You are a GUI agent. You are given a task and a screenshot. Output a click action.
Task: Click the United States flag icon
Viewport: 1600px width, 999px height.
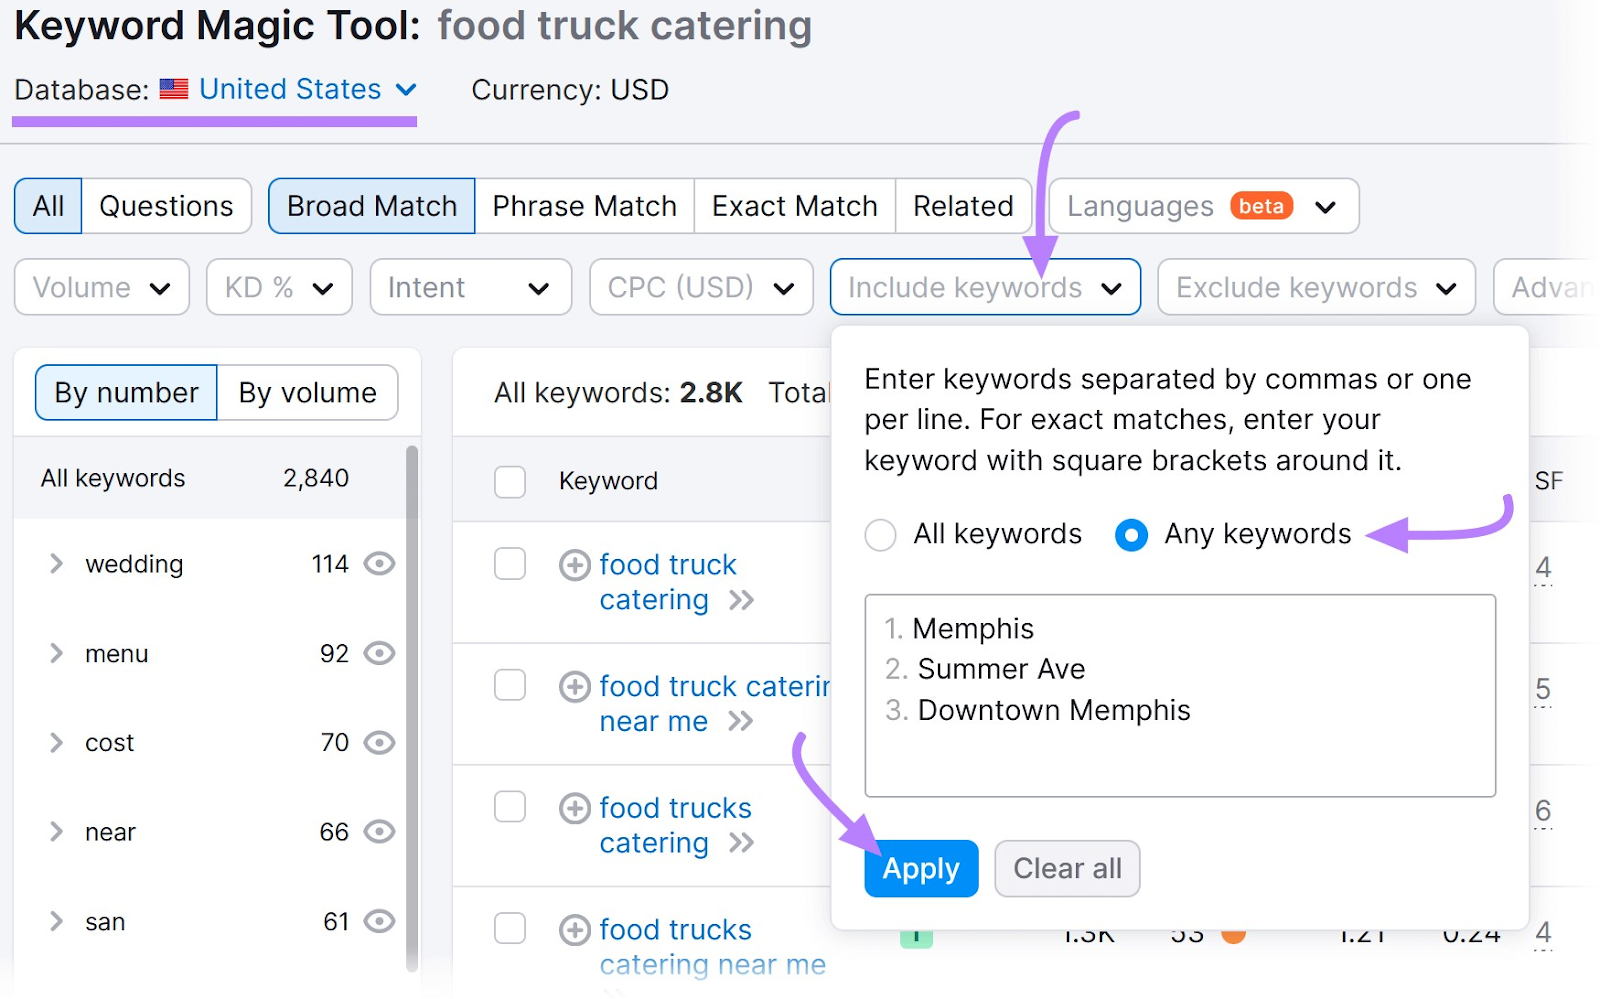point(174,89)
